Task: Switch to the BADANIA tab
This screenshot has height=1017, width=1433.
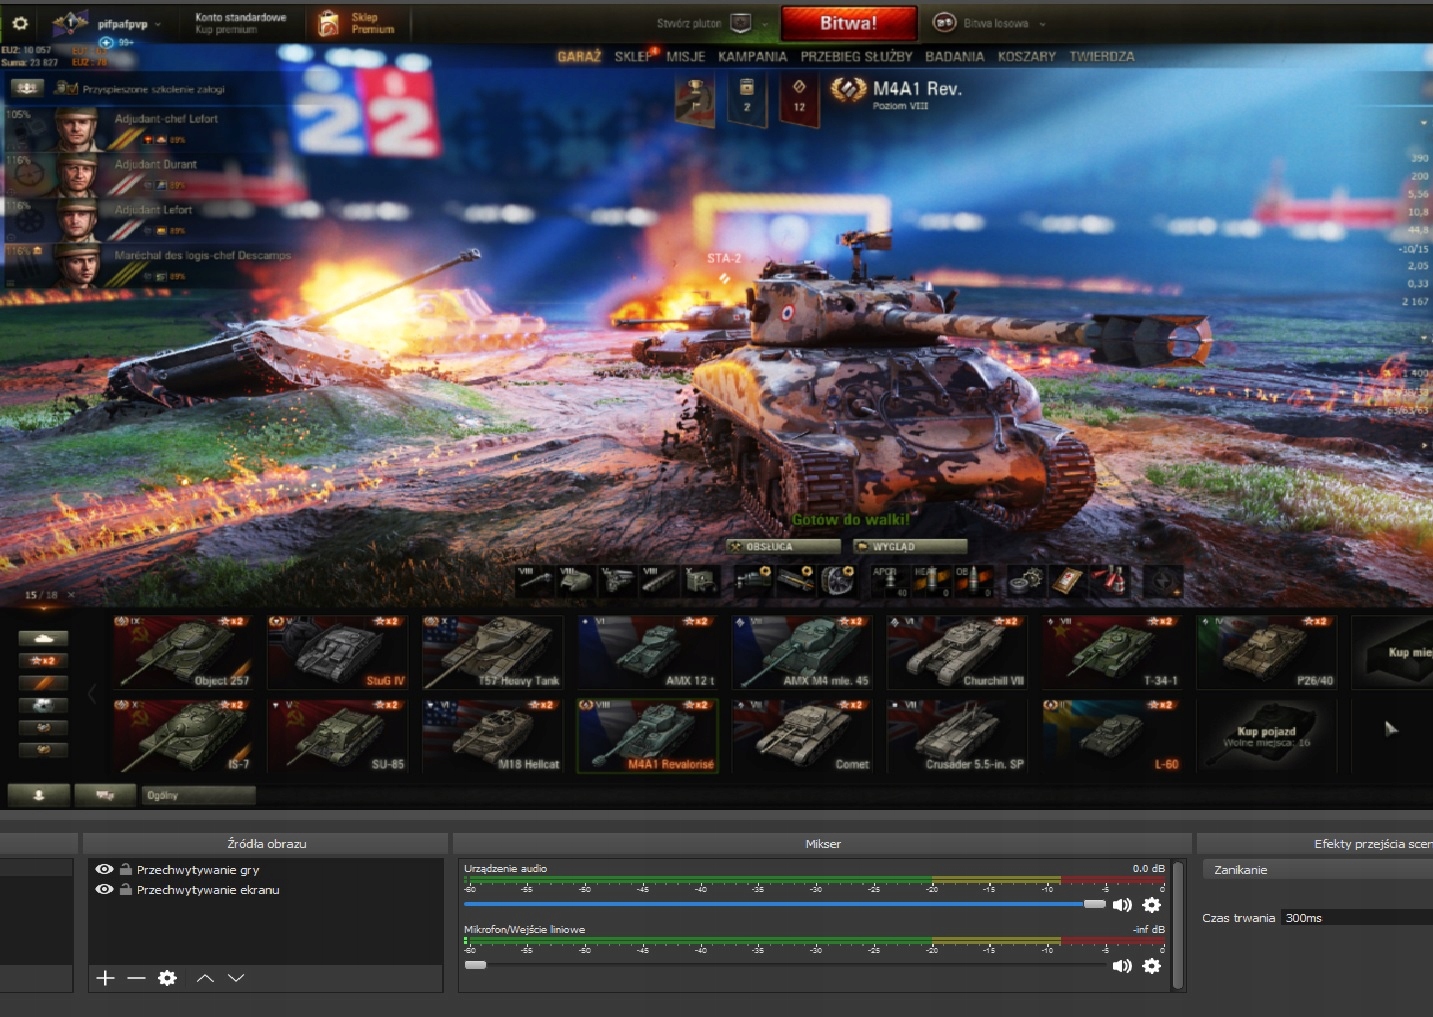Action: 955,57
